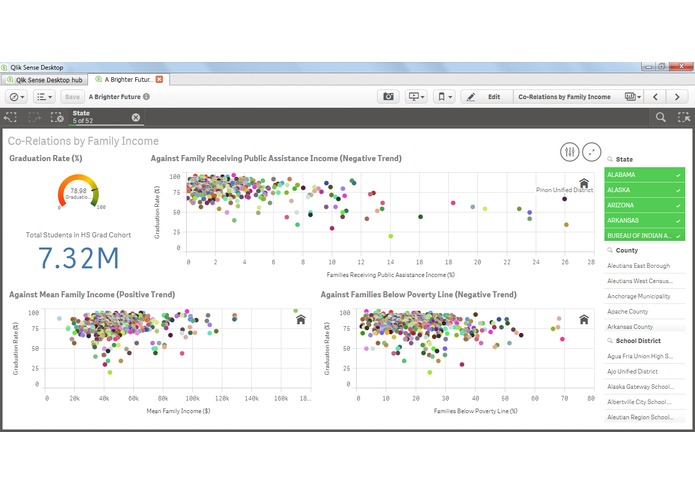
Task: Select Anchorage Municipality county
Action: (x=644, y=296)
